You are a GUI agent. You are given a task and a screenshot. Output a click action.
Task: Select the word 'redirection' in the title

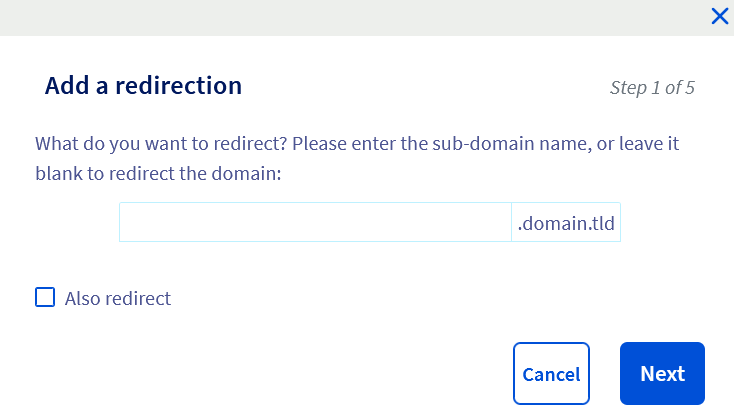click(x=179, y=86)
